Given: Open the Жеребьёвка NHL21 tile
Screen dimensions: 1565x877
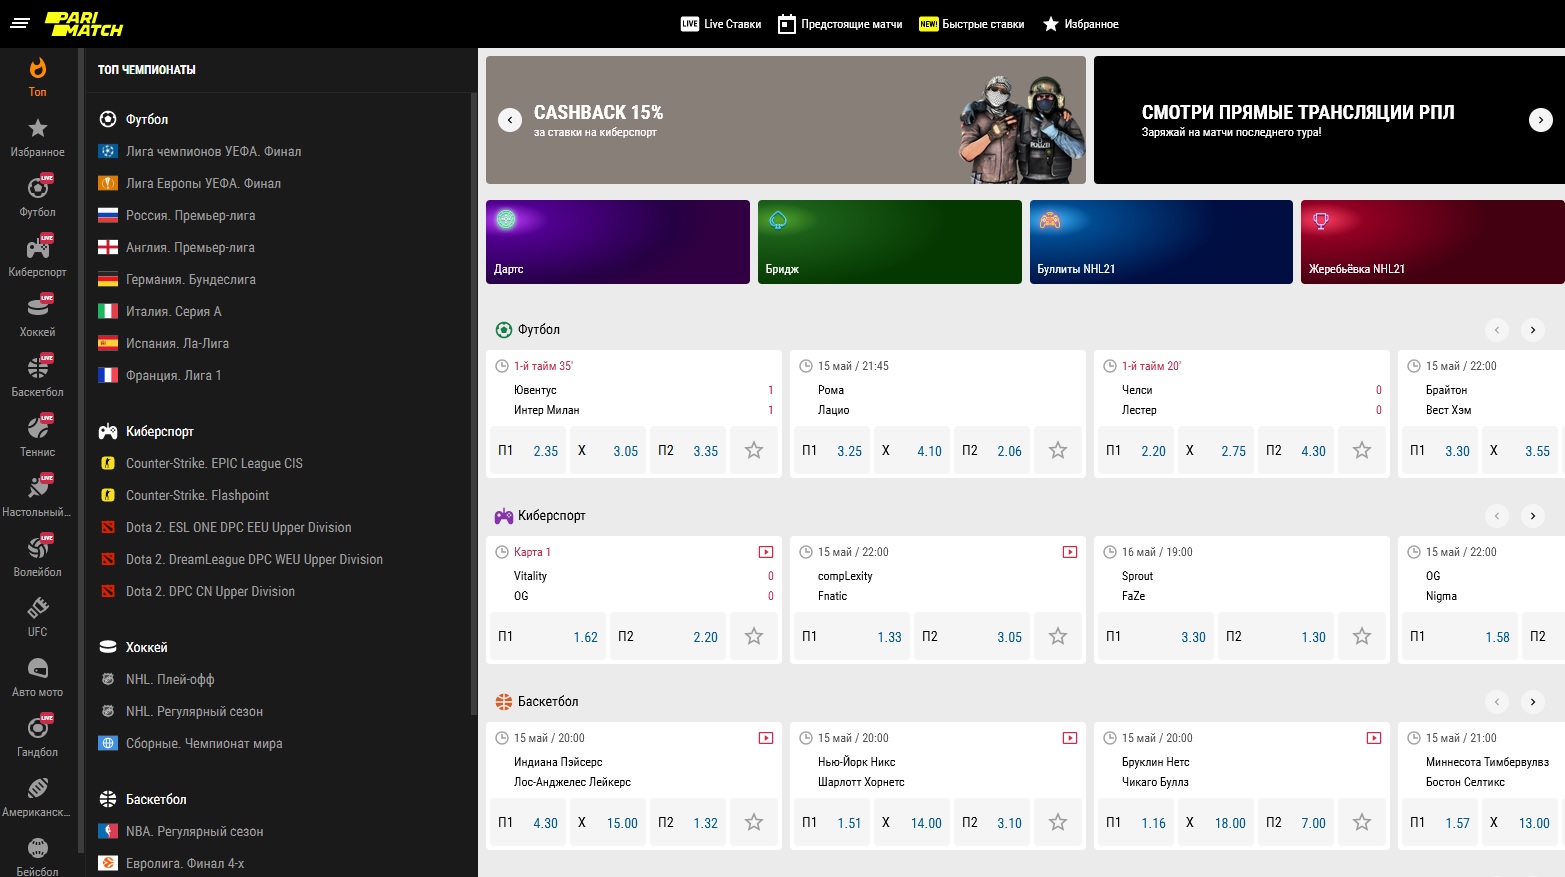Looking at the screenshot, I should (1433, 242).
